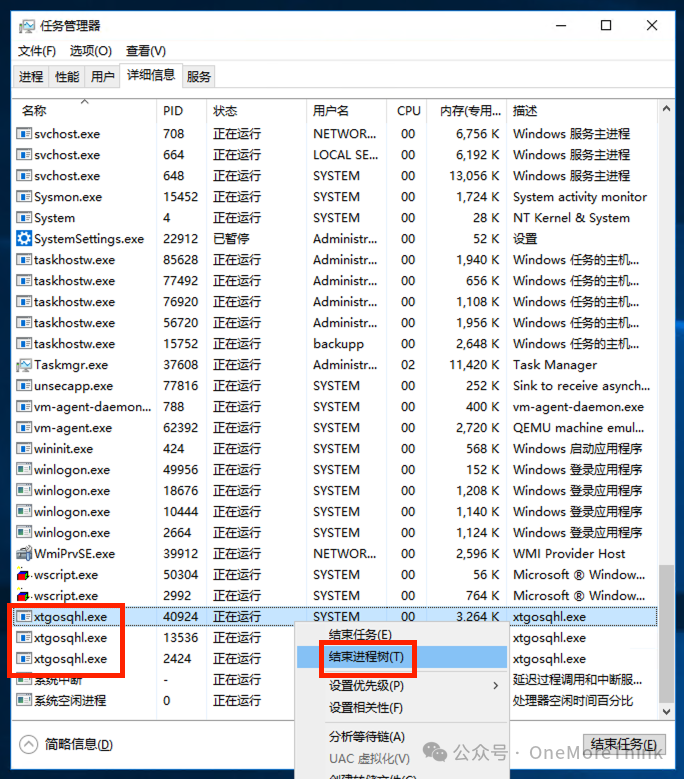684x779 pixels.
Task: Click the scrollbar up arrow
Action: (666, 108)
